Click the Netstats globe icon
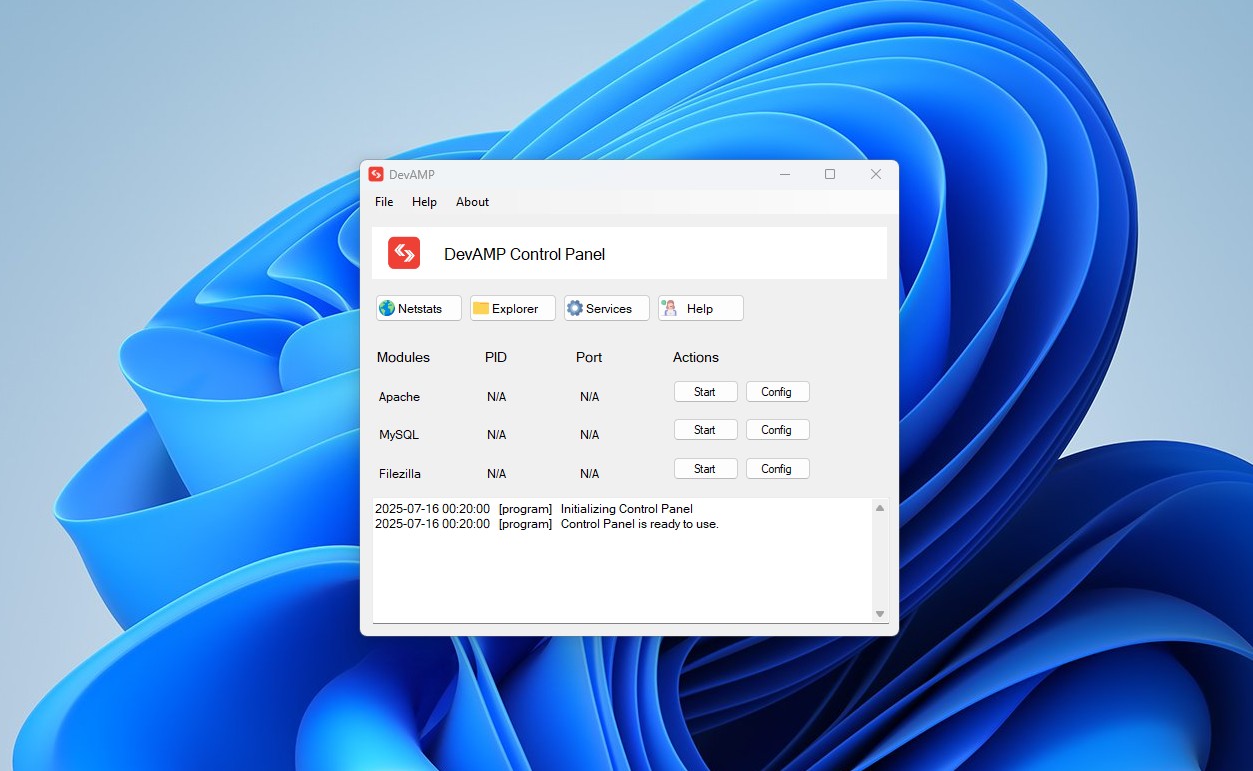1253x771 pixels. point(387,309)
